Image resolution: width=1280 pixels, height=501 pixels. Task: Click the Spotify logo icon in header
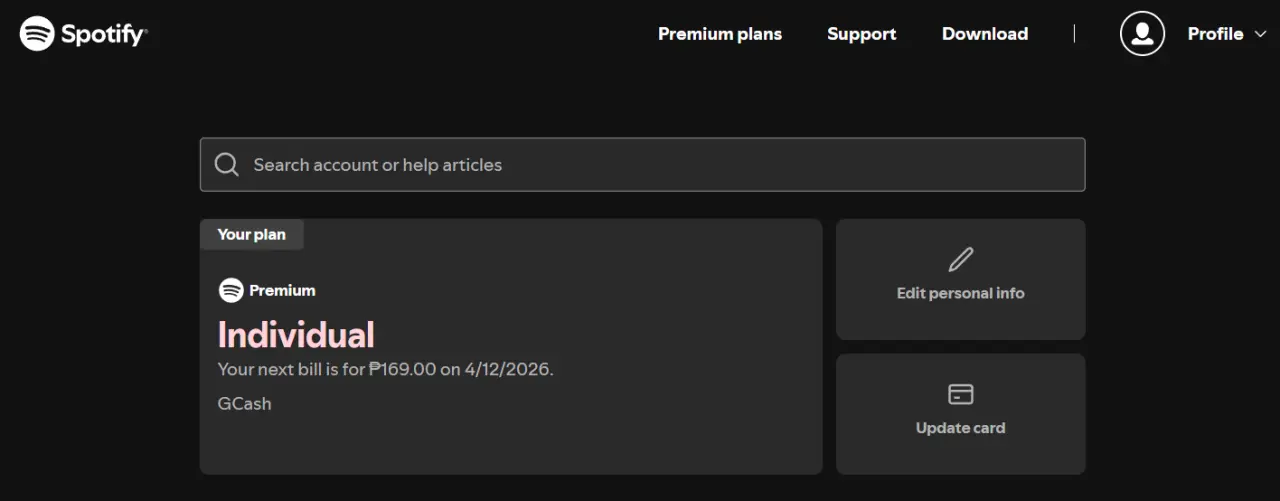[x=37, y=34]
